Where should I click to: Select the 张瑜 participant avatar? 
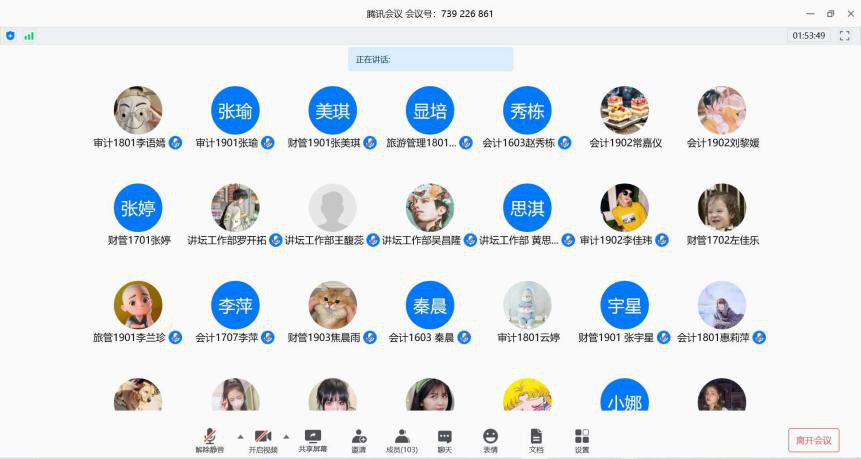click(x=235, y=110)
